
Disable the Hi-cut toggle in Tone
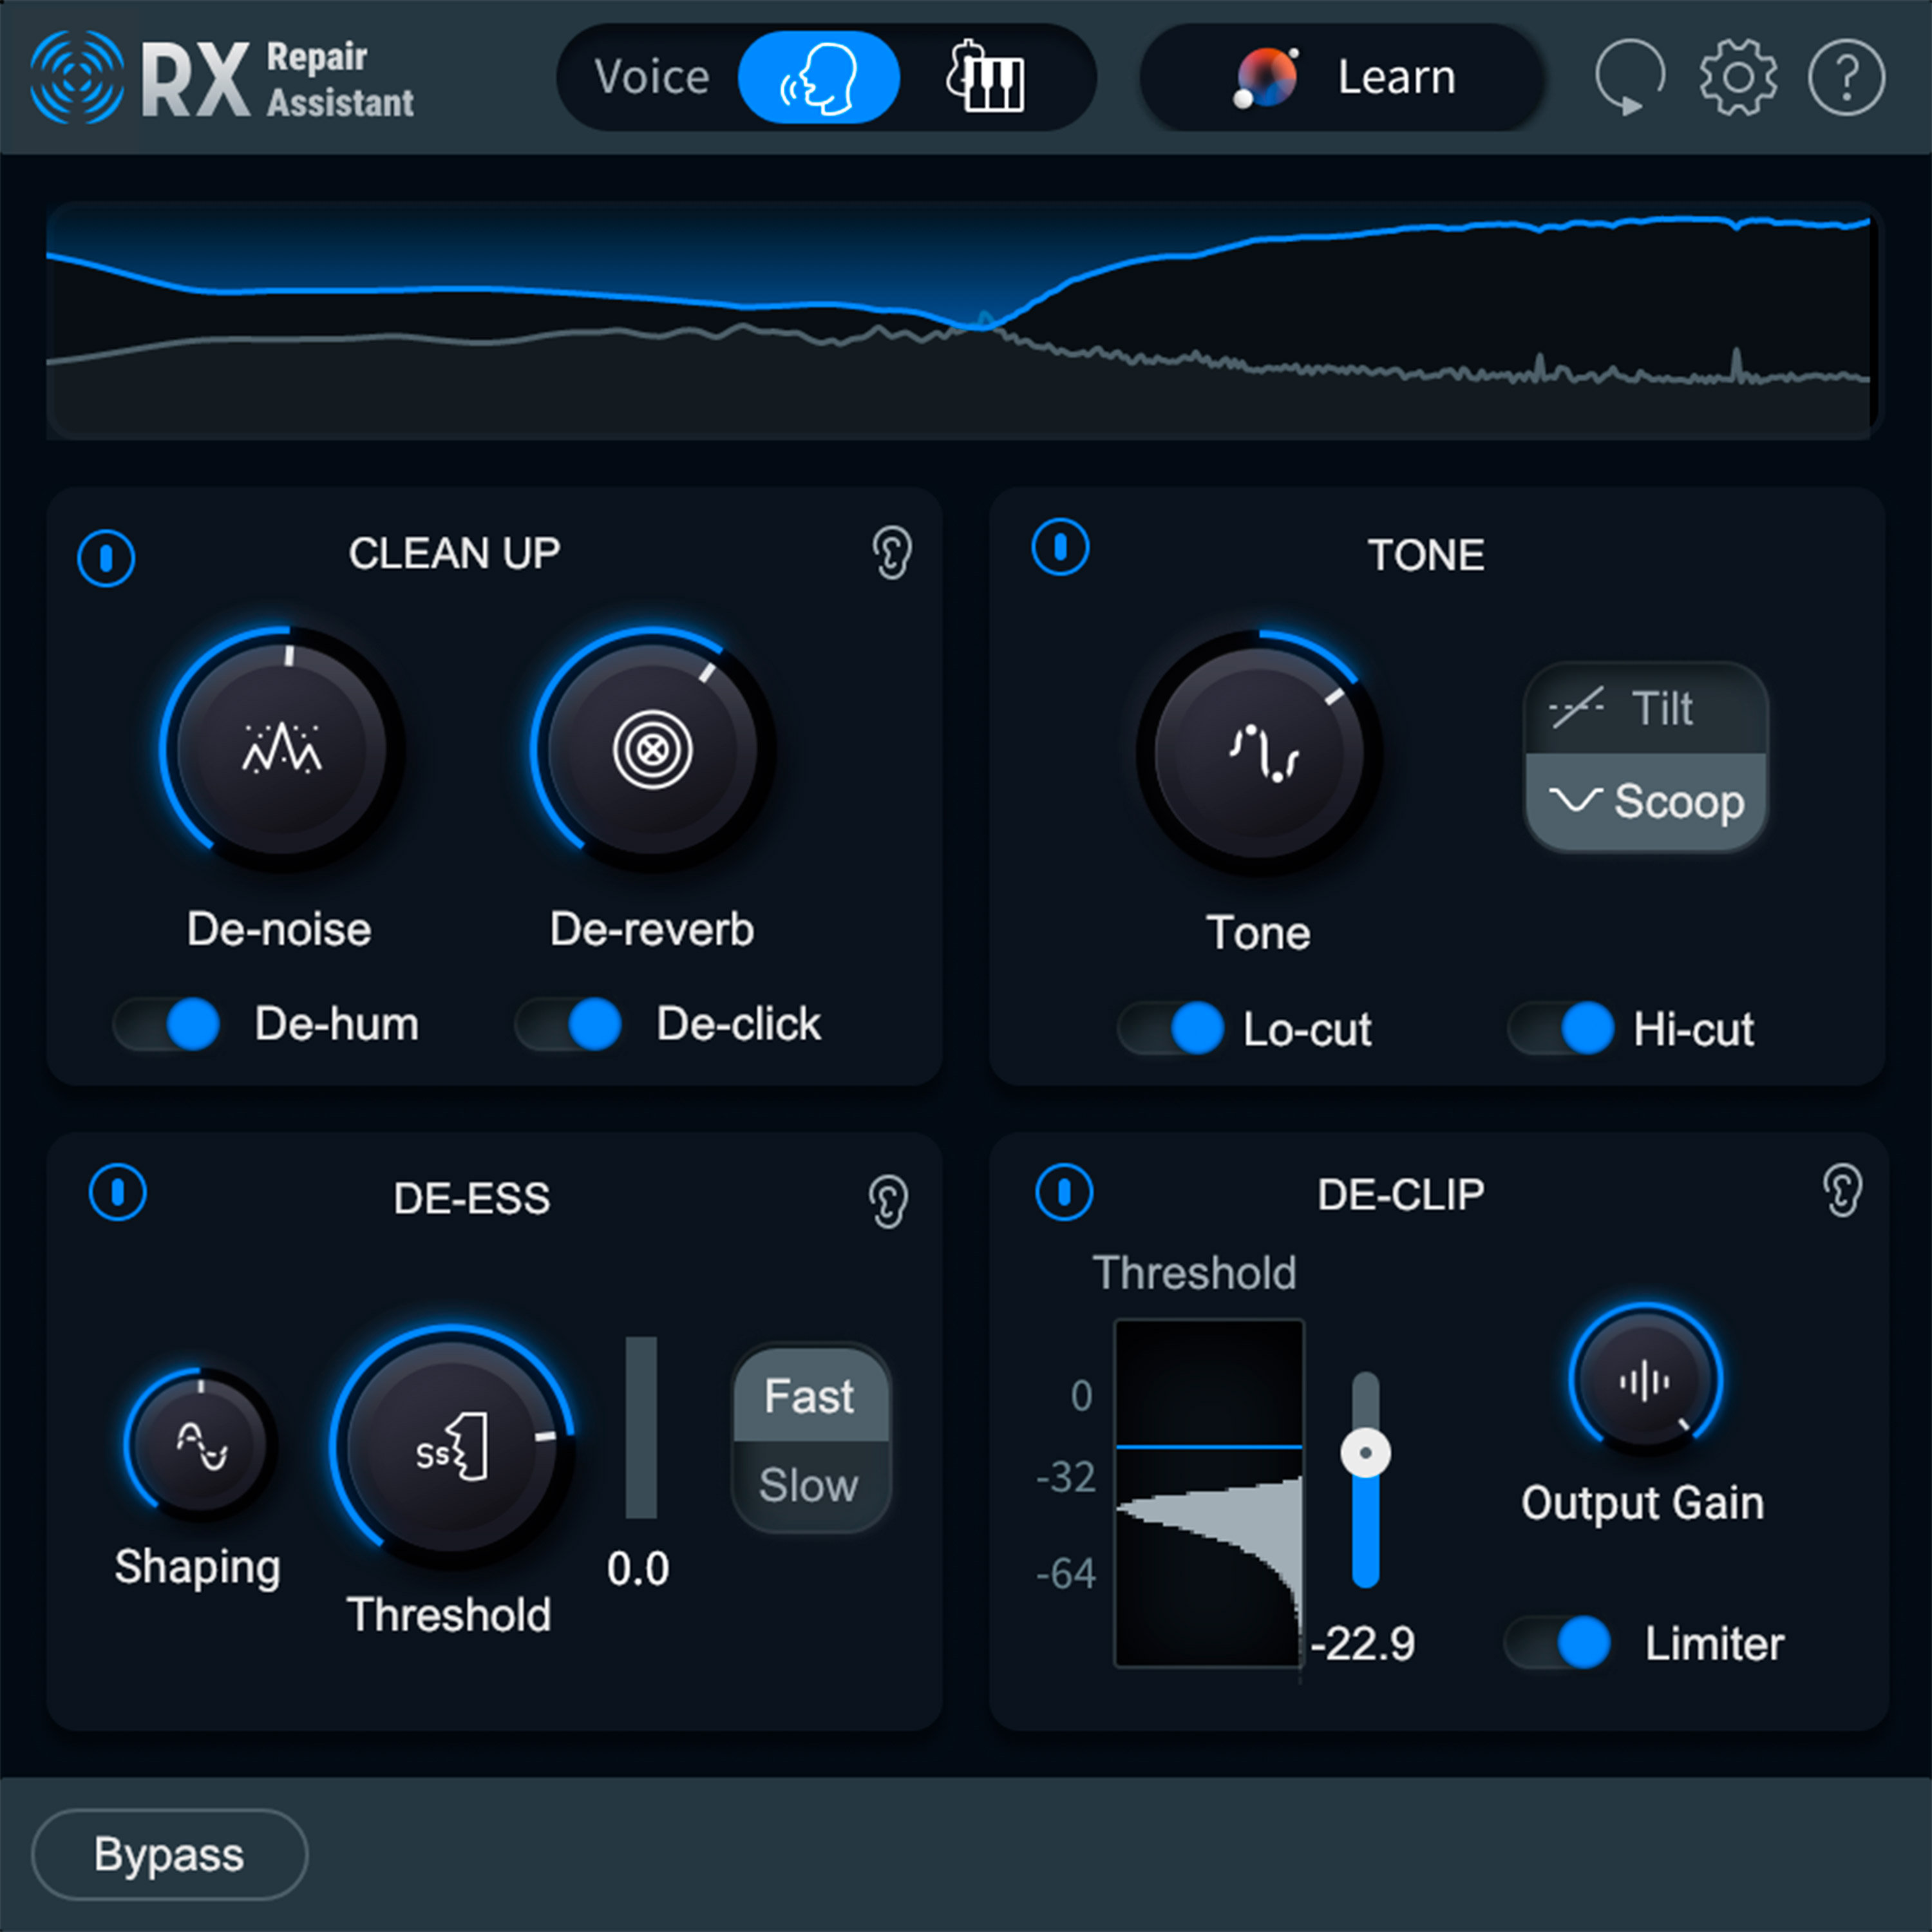point(1563,1029)
